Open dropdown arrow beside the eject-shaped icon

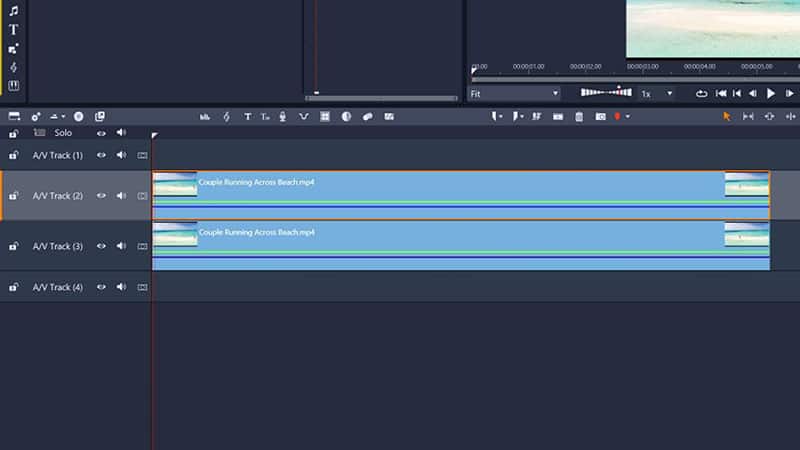[x=63, y=116]
